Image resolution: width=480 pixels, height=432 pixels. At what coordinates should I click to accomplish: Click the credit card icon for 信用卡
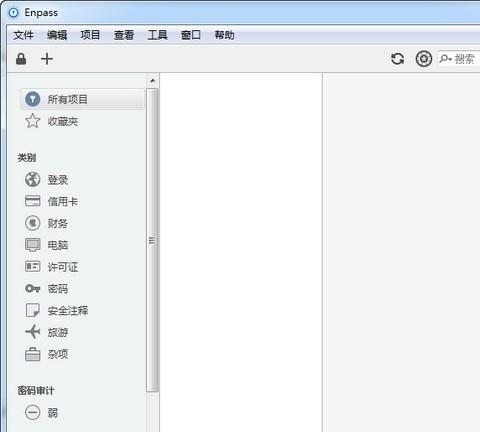(x=33, y=201)
